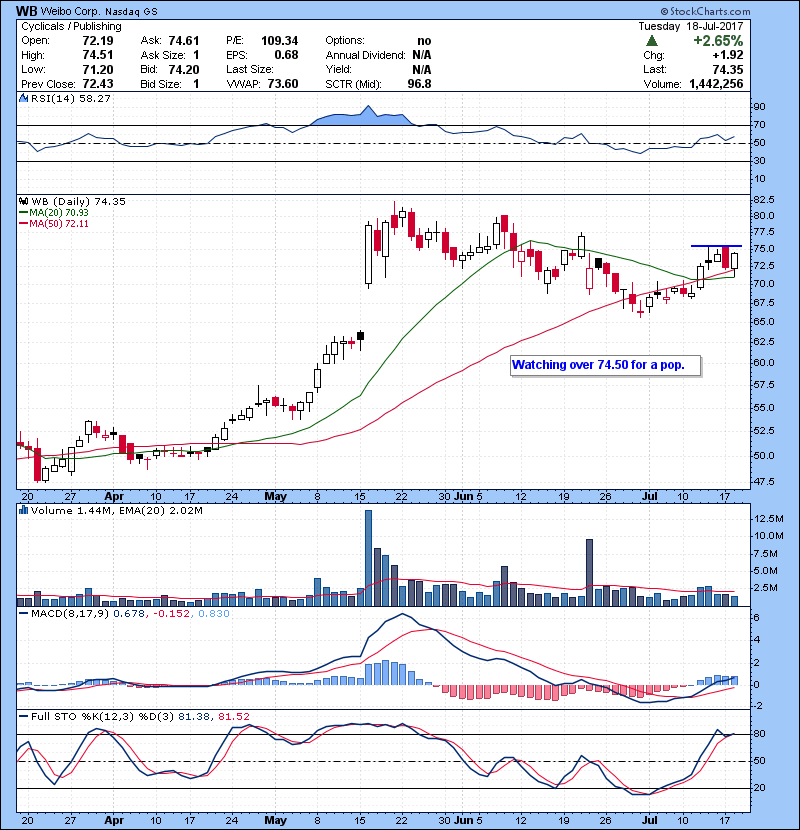Viewport: 800px width, 830px height.
Task: Click the Volume bar chart icon
Action: (x=24, y=511)
